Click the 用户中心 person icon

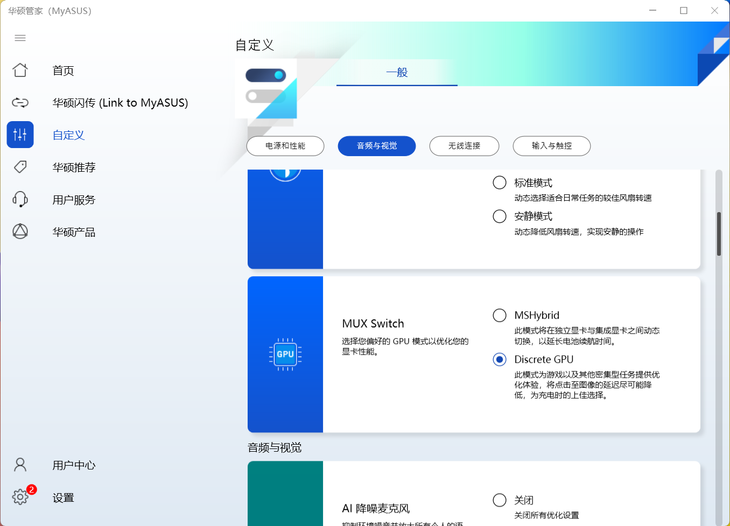tap(20, 465)
